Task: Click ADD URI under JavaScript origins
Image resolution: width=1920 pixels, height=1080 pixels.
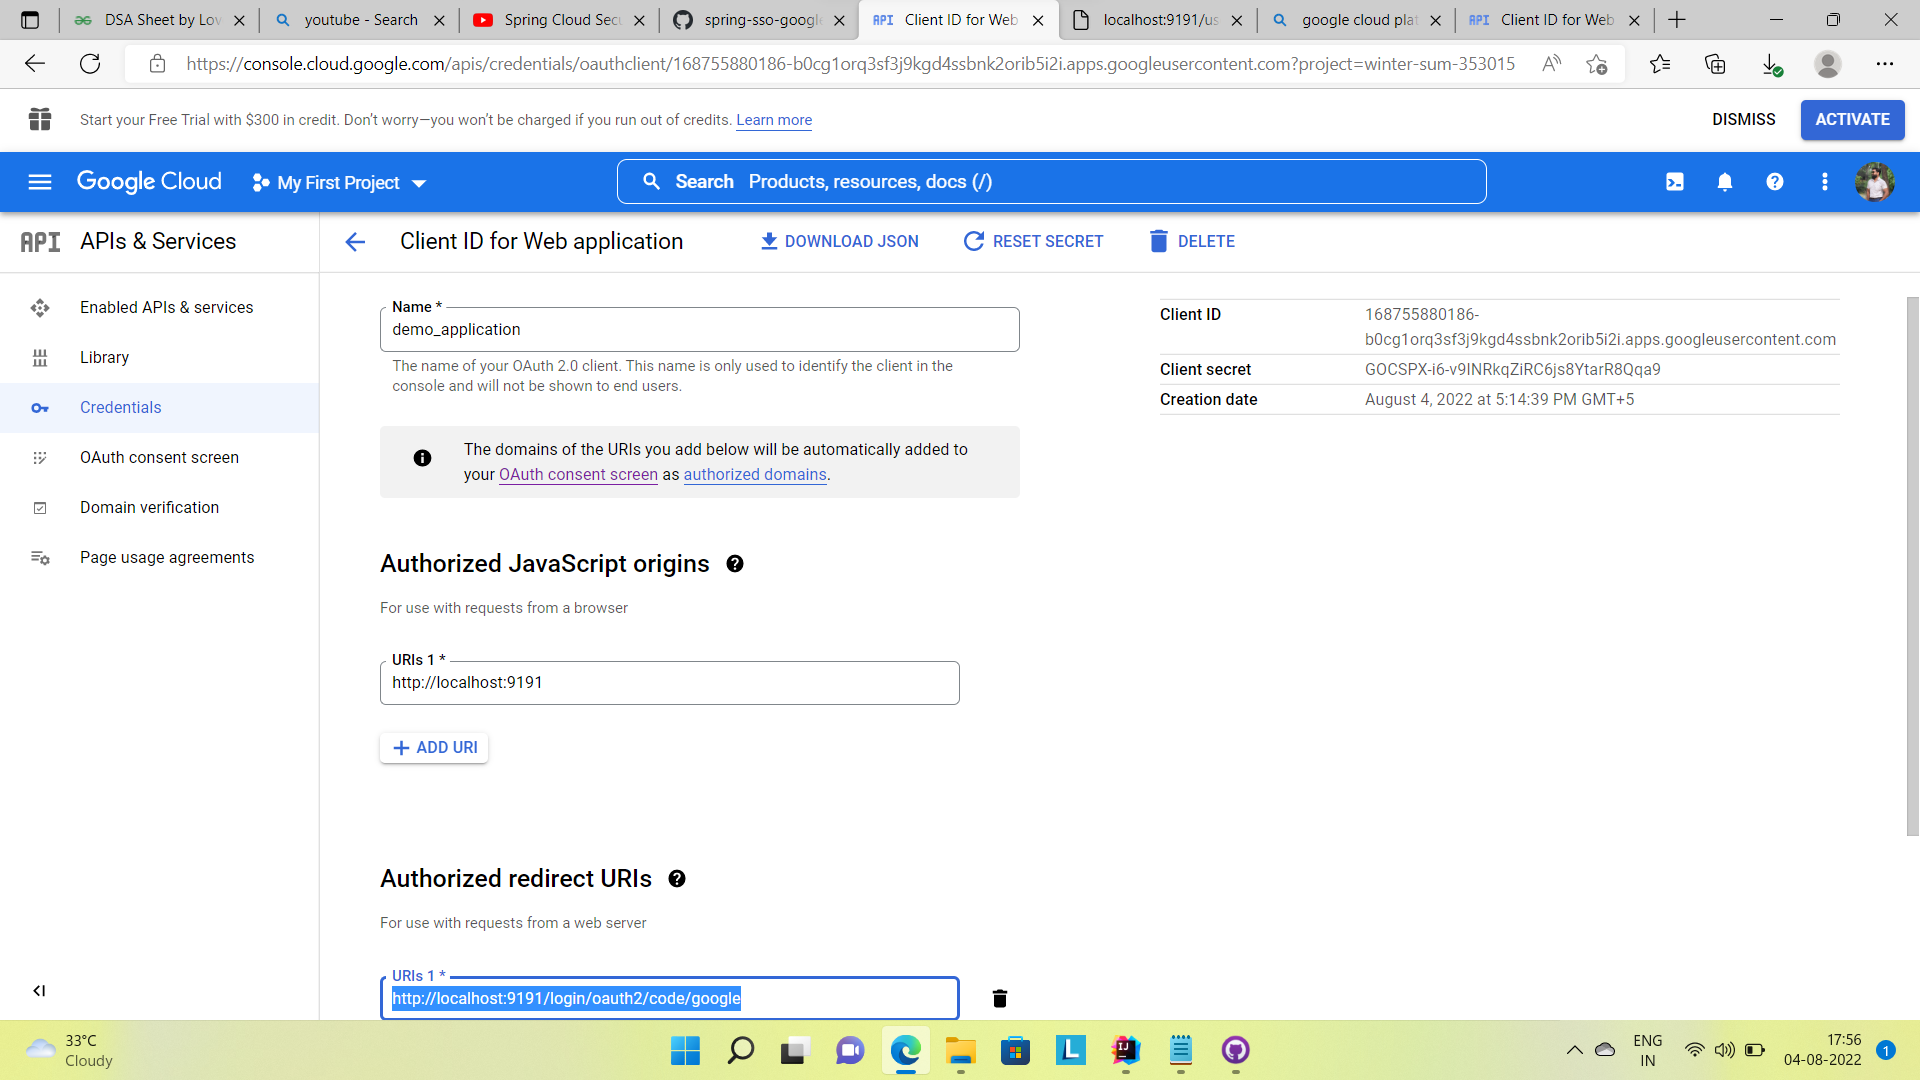Action: click(434, 748)
